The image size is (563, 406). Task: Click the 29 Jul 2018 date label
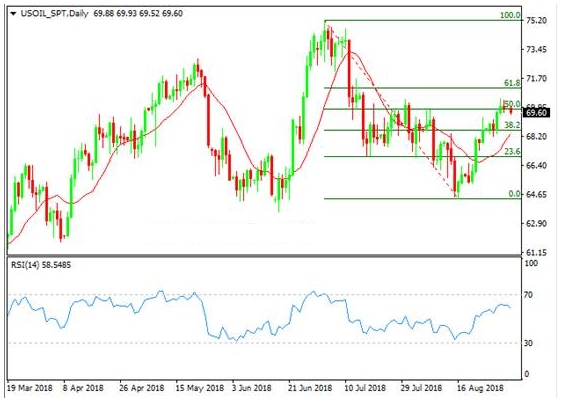422,388
